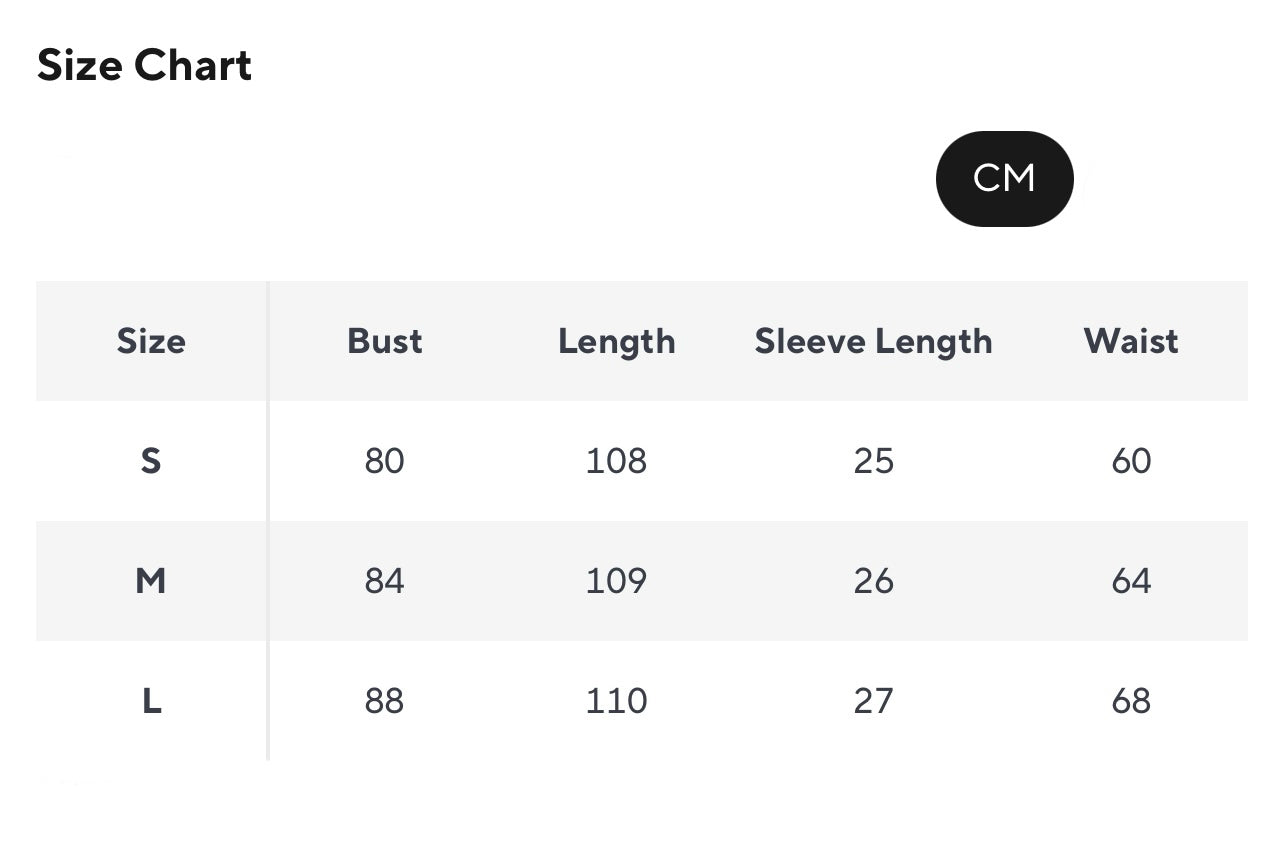The image size is (1284, 848).
Task: Click the waist value 68
Action: [1131, 701]
